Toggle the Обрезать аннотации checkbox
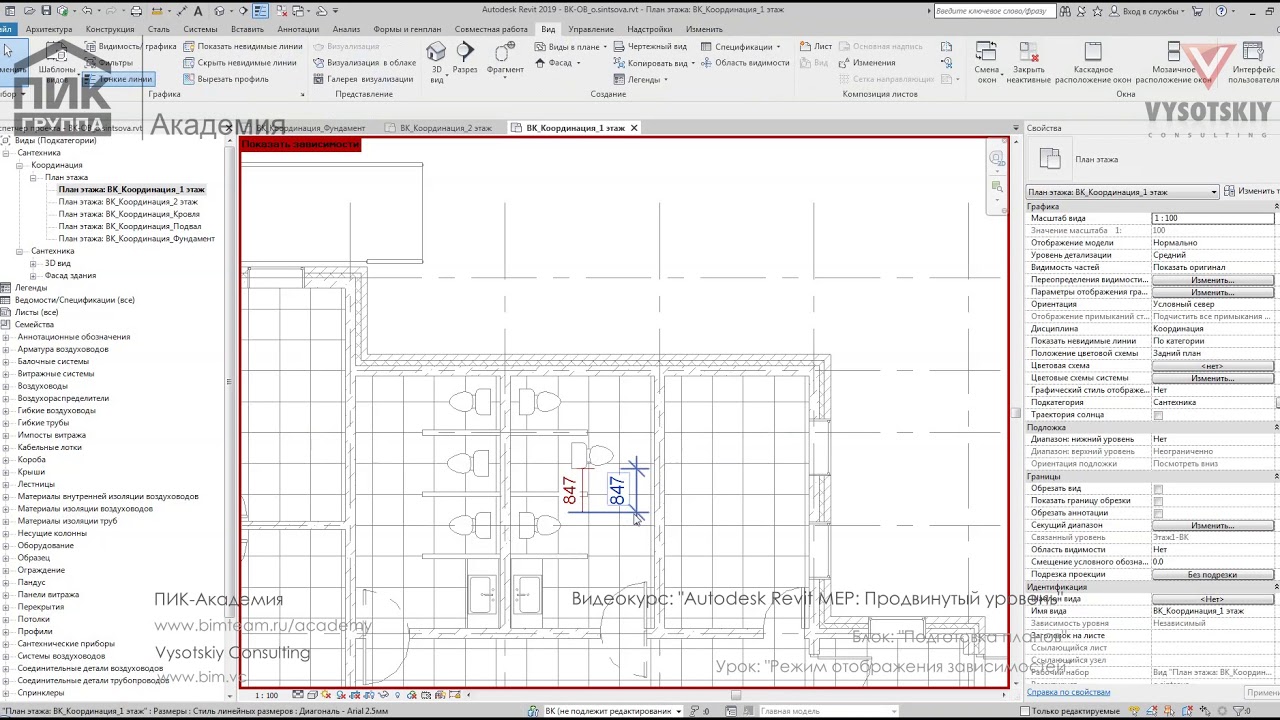 click(1158, 513)
